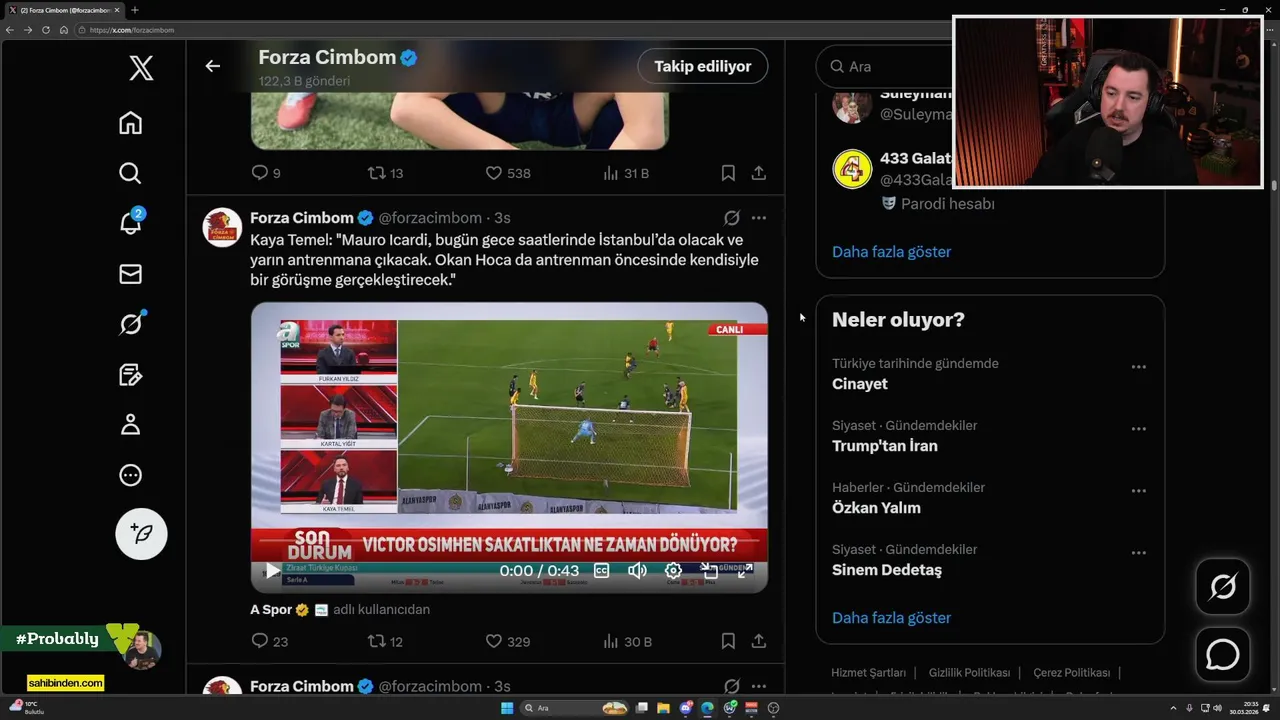Click Daha fazla göster under suggested accounts
This screenshot has width=1280, height=720.
pyautogui.click(x=891, y=252)
